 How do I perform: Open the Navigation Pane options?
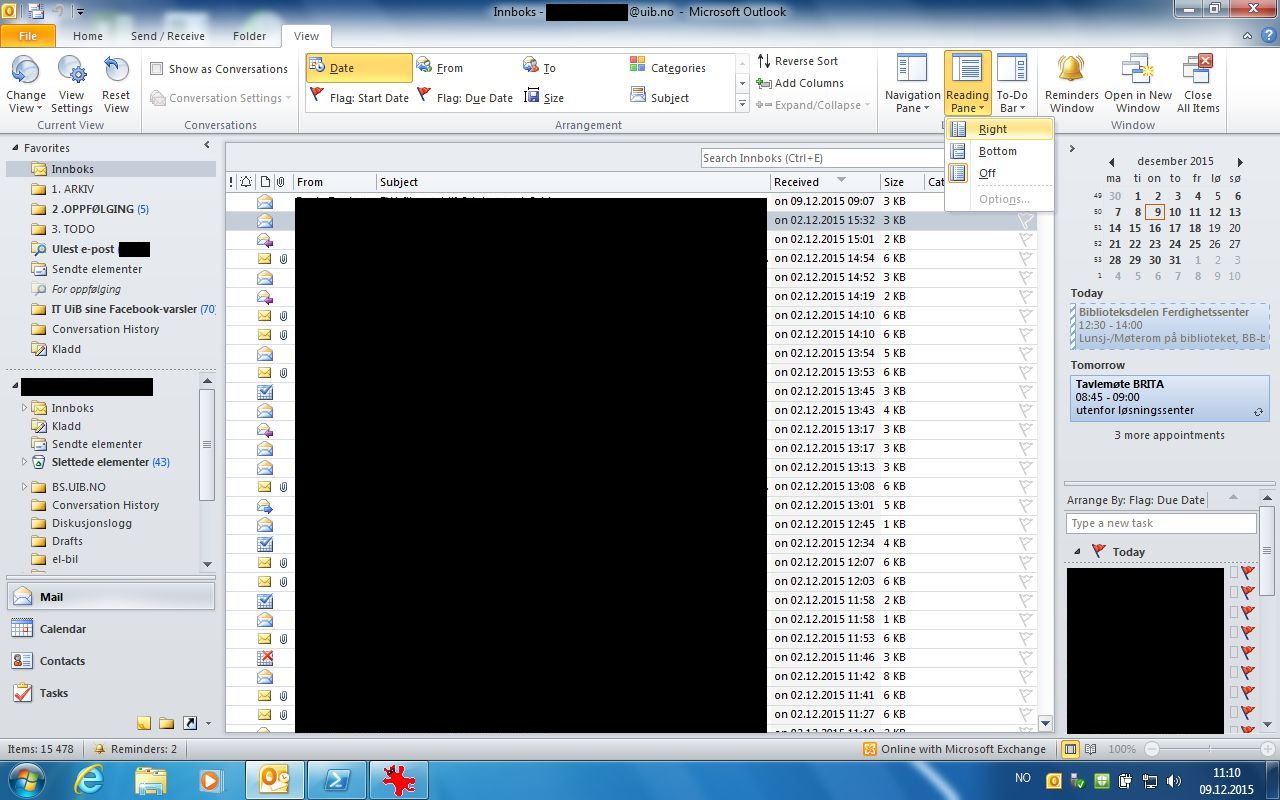(911, 84)
